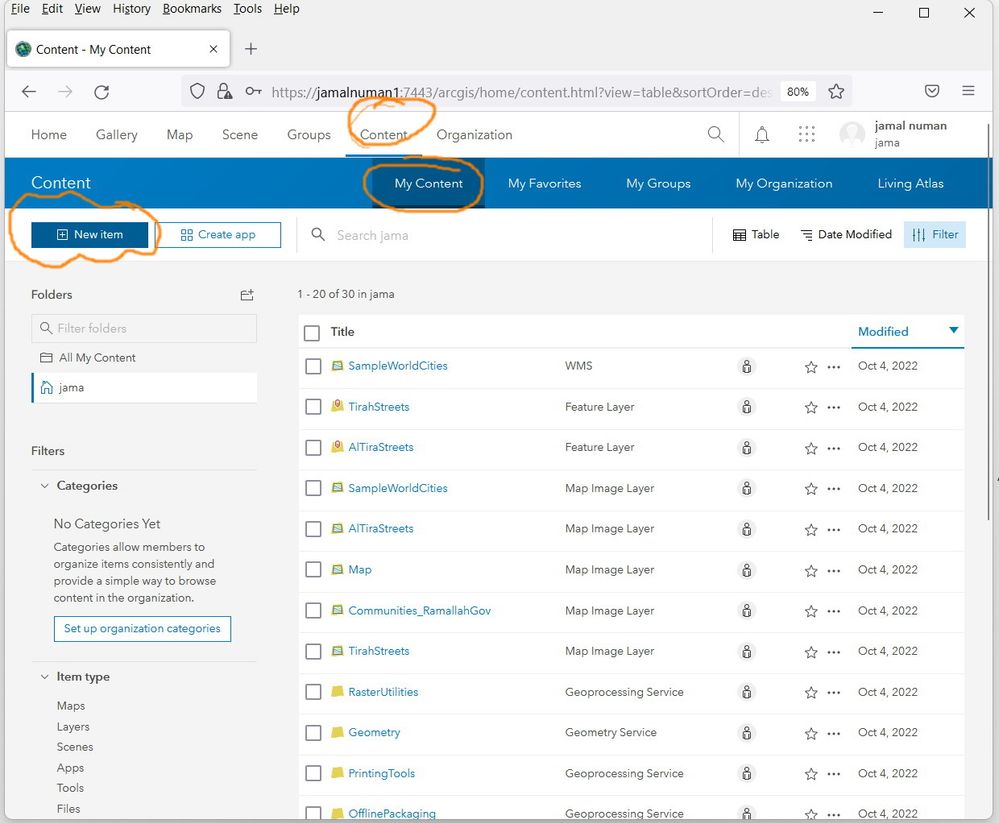Click the Search jama input field

503,235
